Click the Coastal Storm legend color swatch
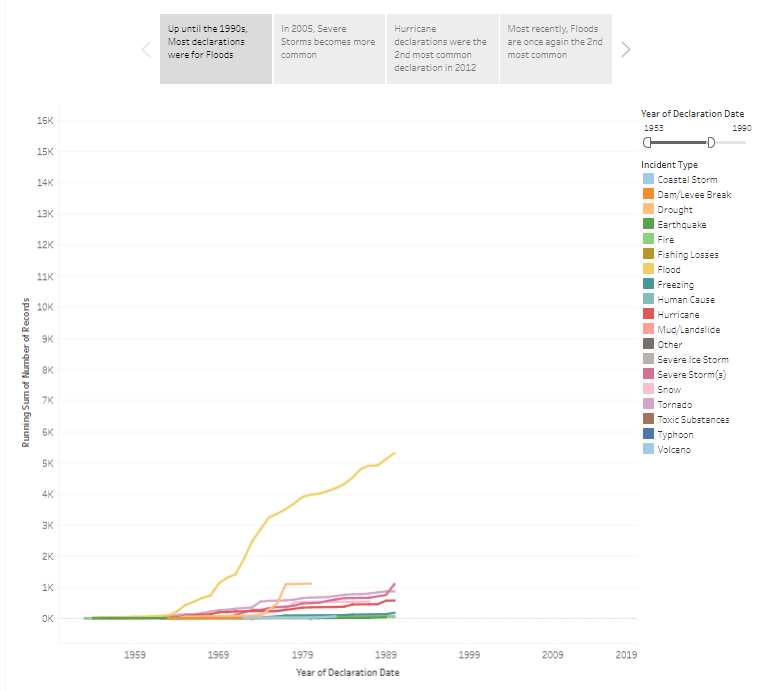 (x=648, y=180)
